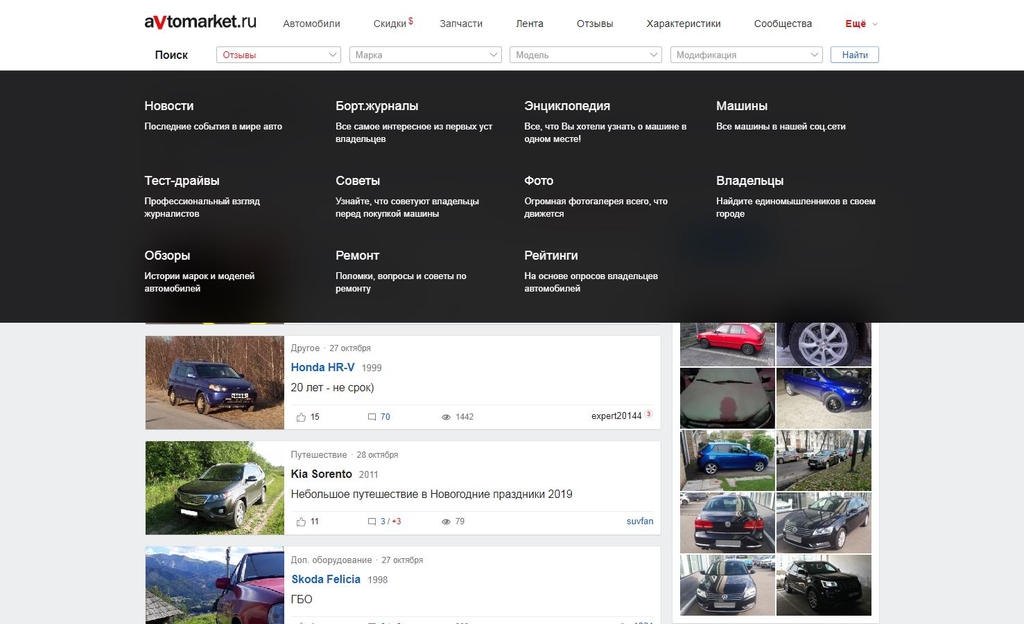The width and height of the screenshot is (1024, 624).
Task: Open the red hatchback photo in the gallery
Action: [x=728, y=344]
